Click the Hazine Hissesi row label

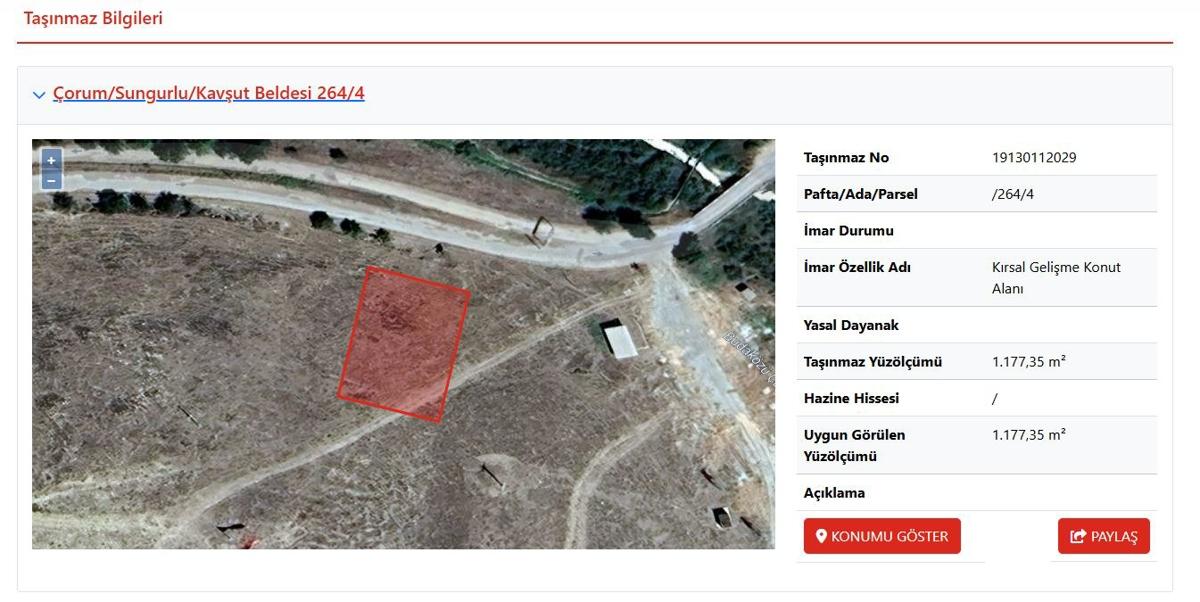[852, 398]
